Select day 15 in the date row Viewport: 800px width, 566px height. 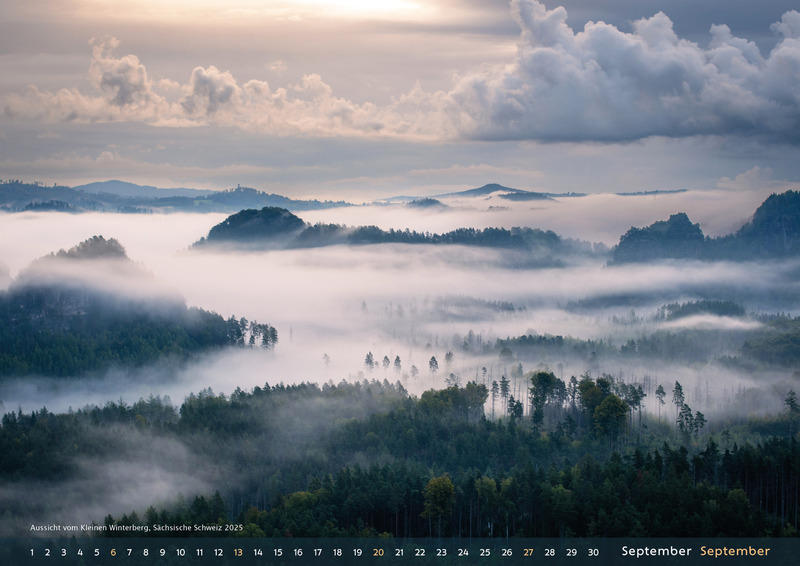(x=278, y=552)
